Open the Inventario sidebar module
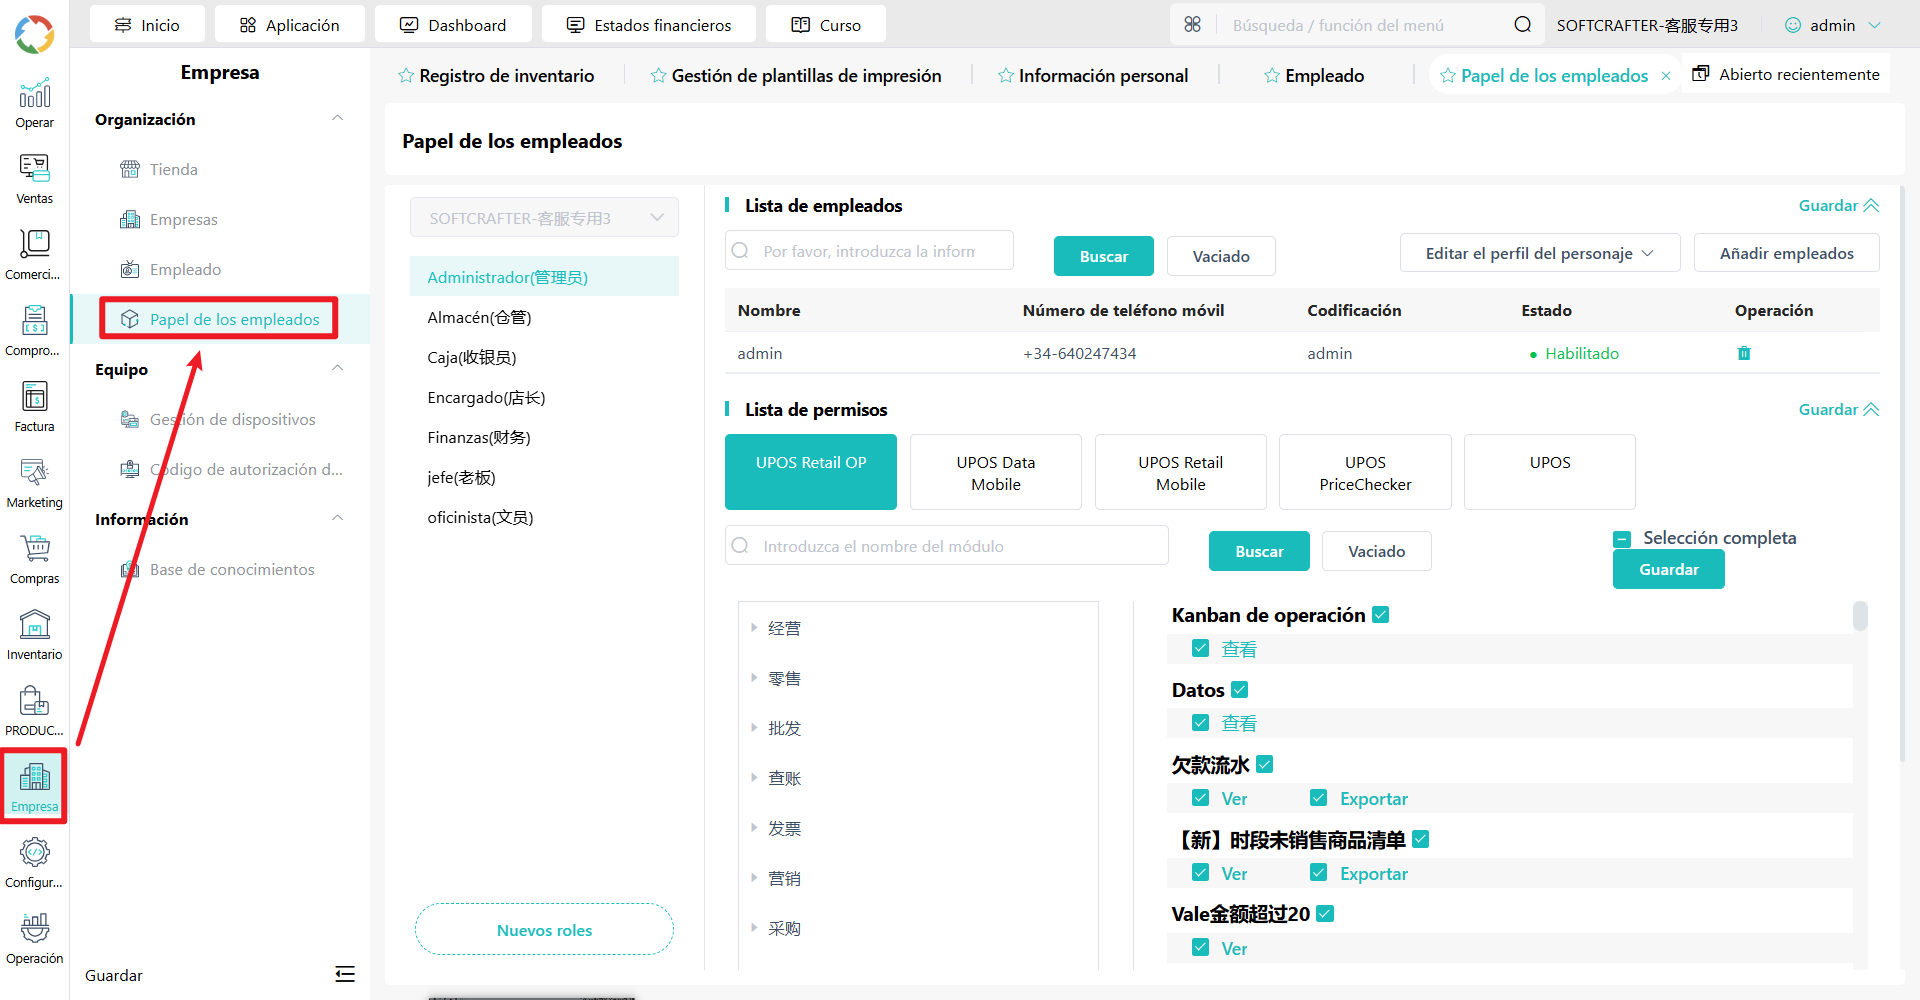 (34, 635)
